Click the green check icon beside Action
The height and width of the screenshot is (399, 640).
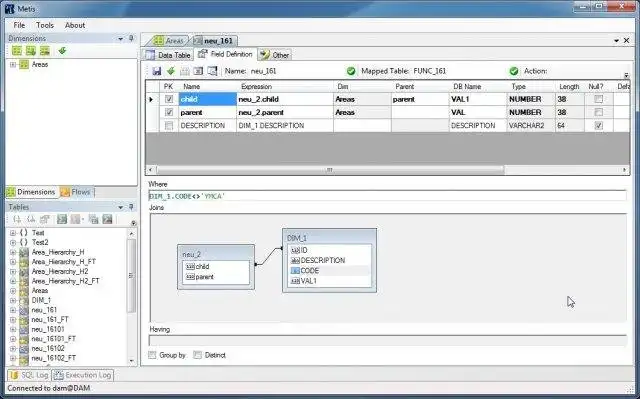[514, 71]
